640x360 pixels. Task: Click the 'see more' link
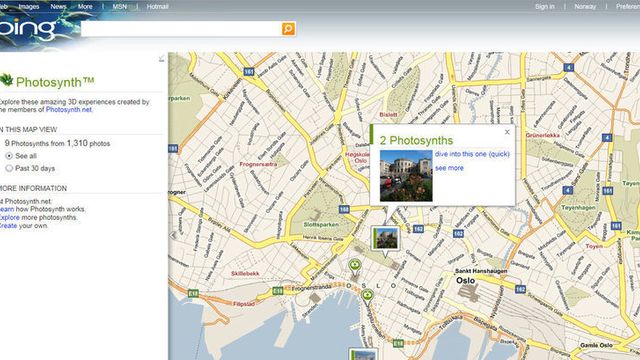(x=449, y=168)
